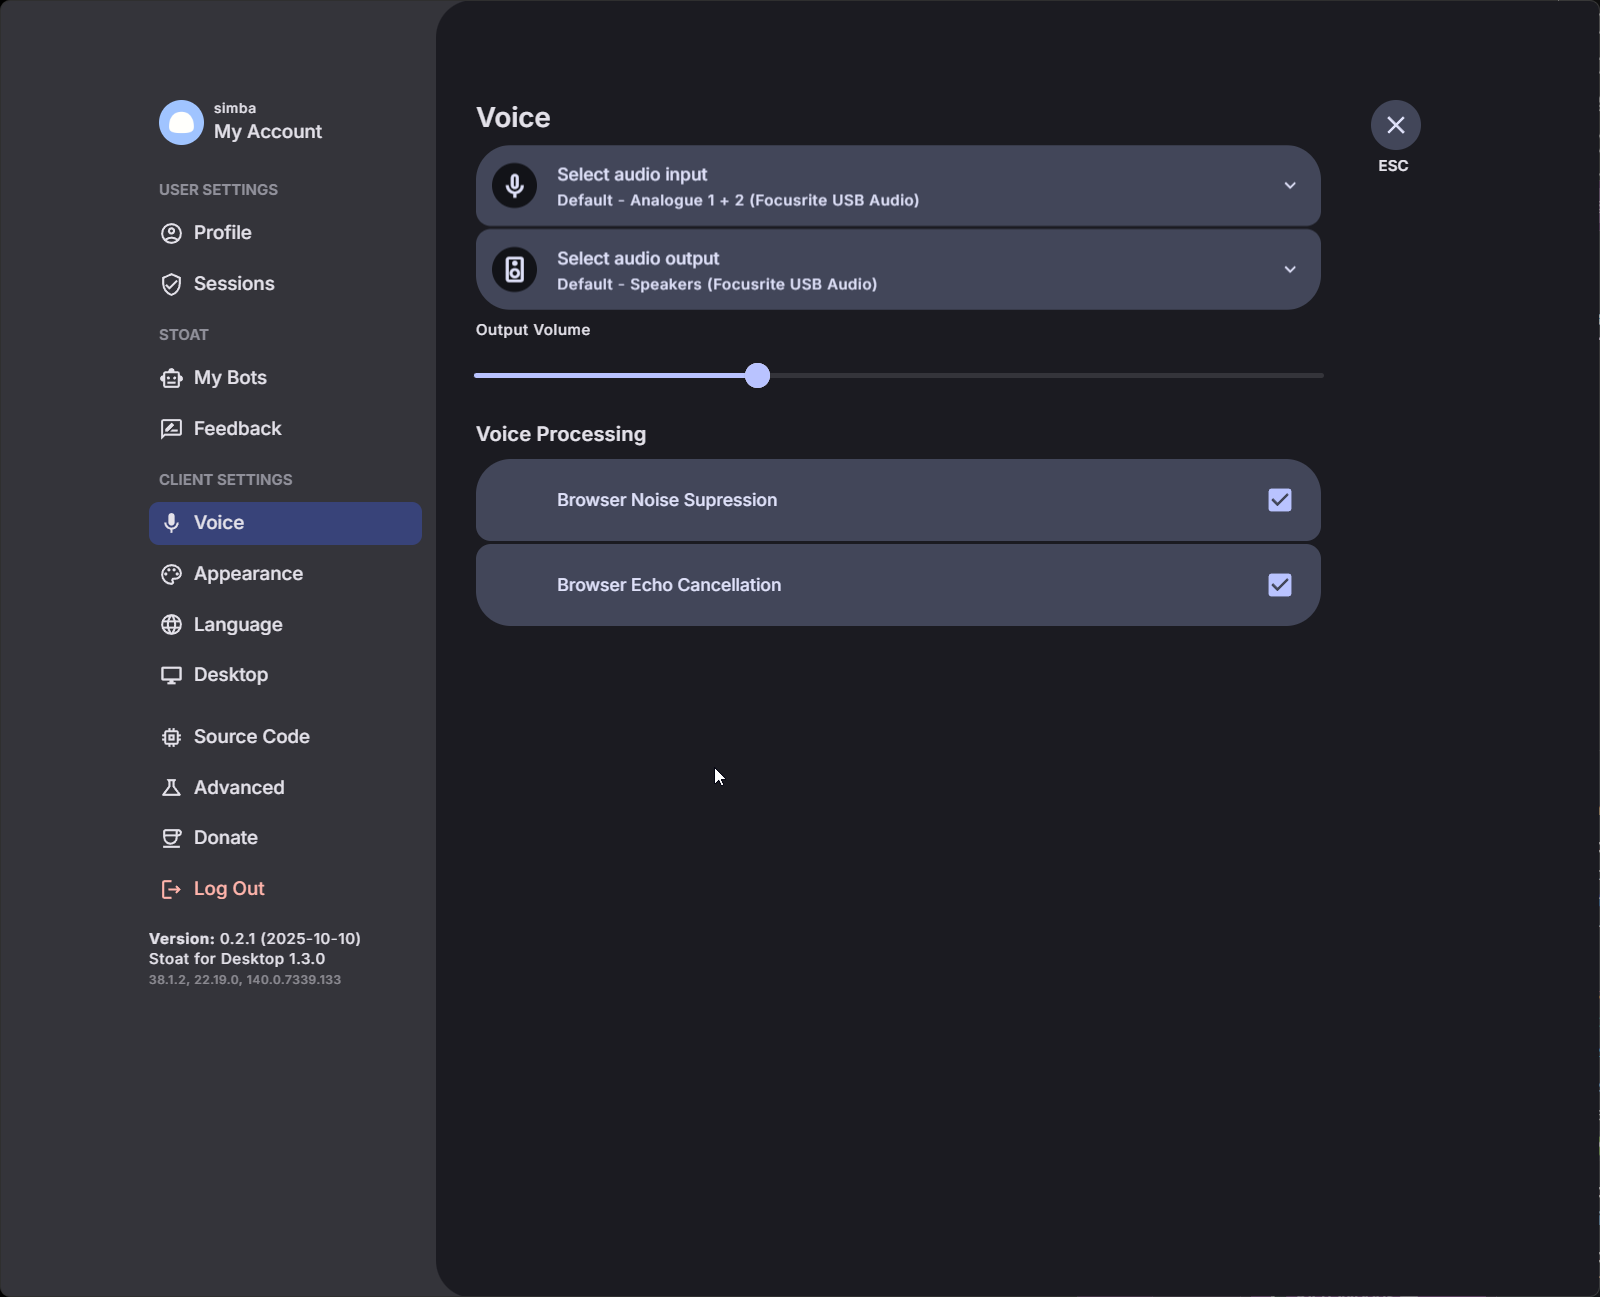The height and width of the screenshot is (1297, 1600).
Task: Disable Browser Noise Supression checkbox
Action: coord(1280,500)
